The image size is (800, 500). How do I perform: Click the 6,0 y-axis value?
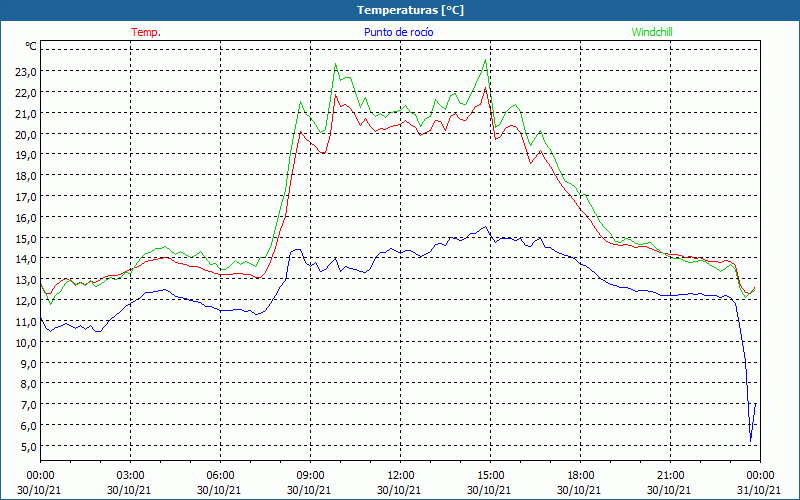tap(29, 426)
